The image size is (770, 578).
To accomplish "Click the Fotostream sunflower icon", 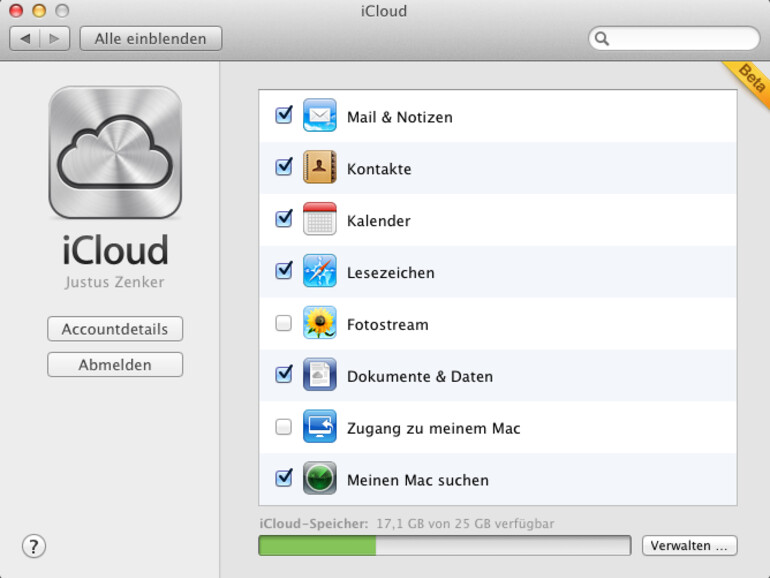I will coord(320,323).
